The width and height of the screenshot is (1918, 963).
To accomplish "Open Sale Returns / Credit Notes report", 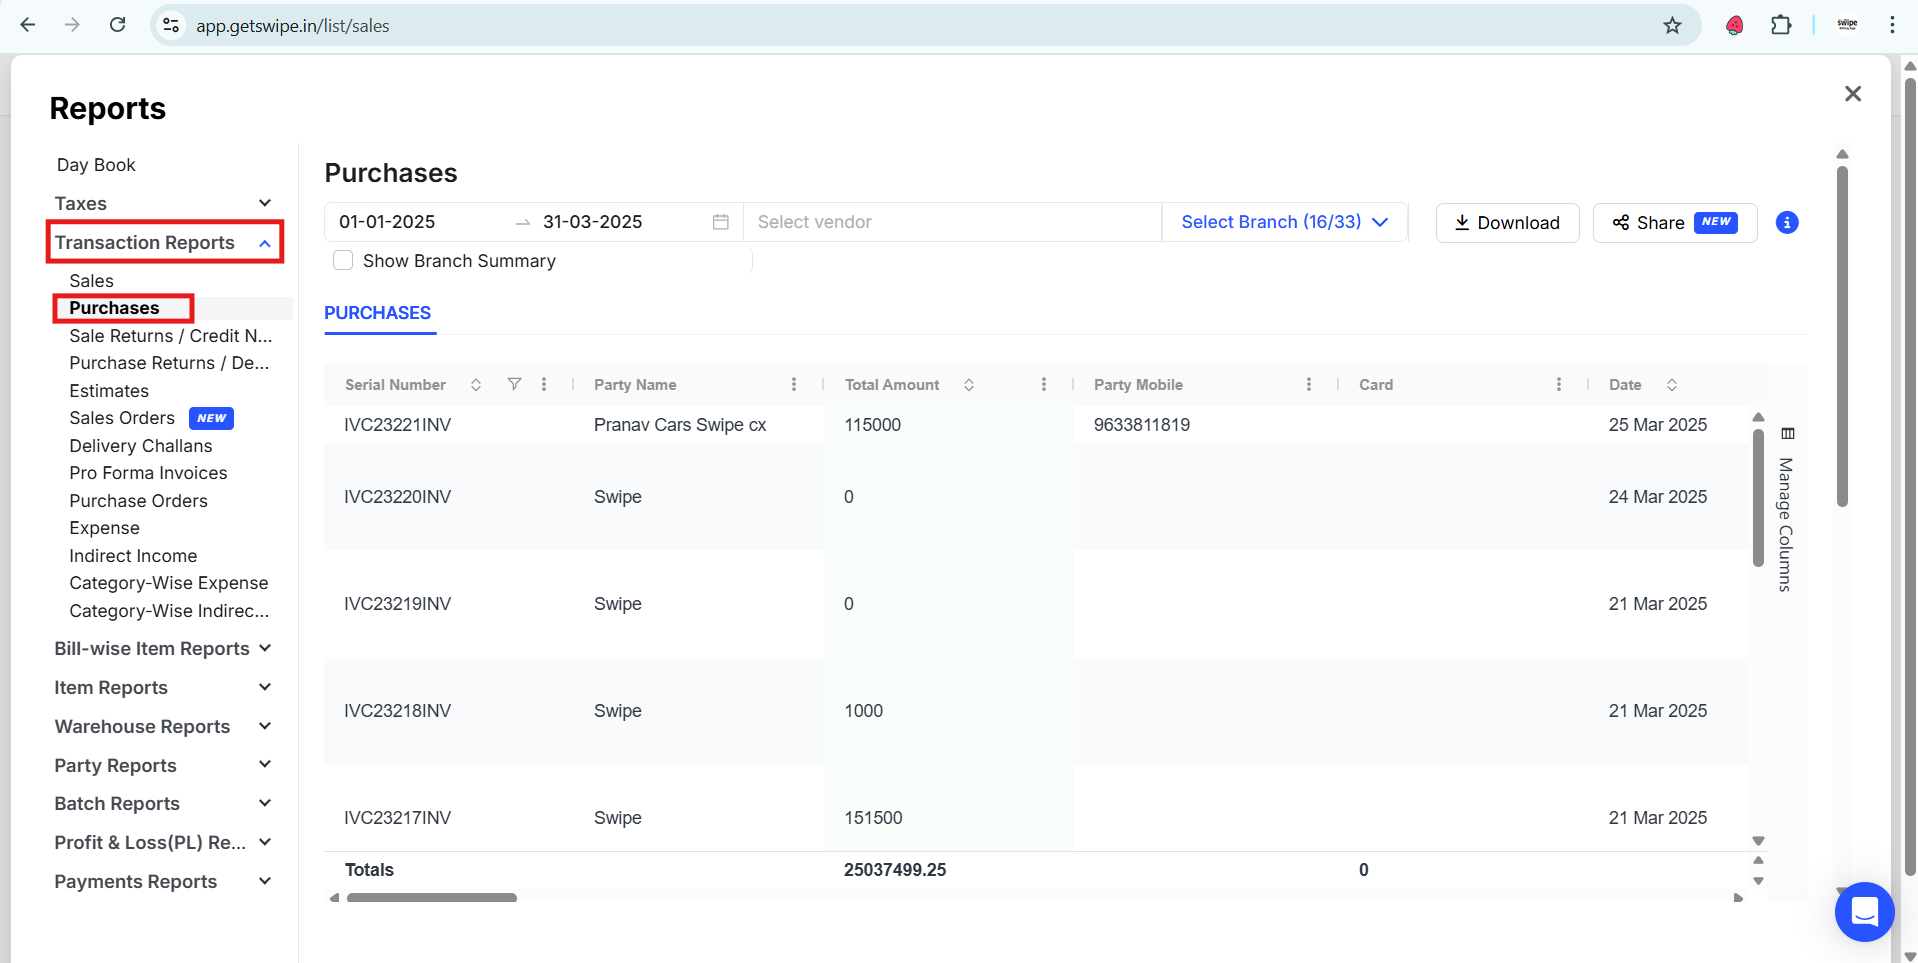I will pos(170,336).
